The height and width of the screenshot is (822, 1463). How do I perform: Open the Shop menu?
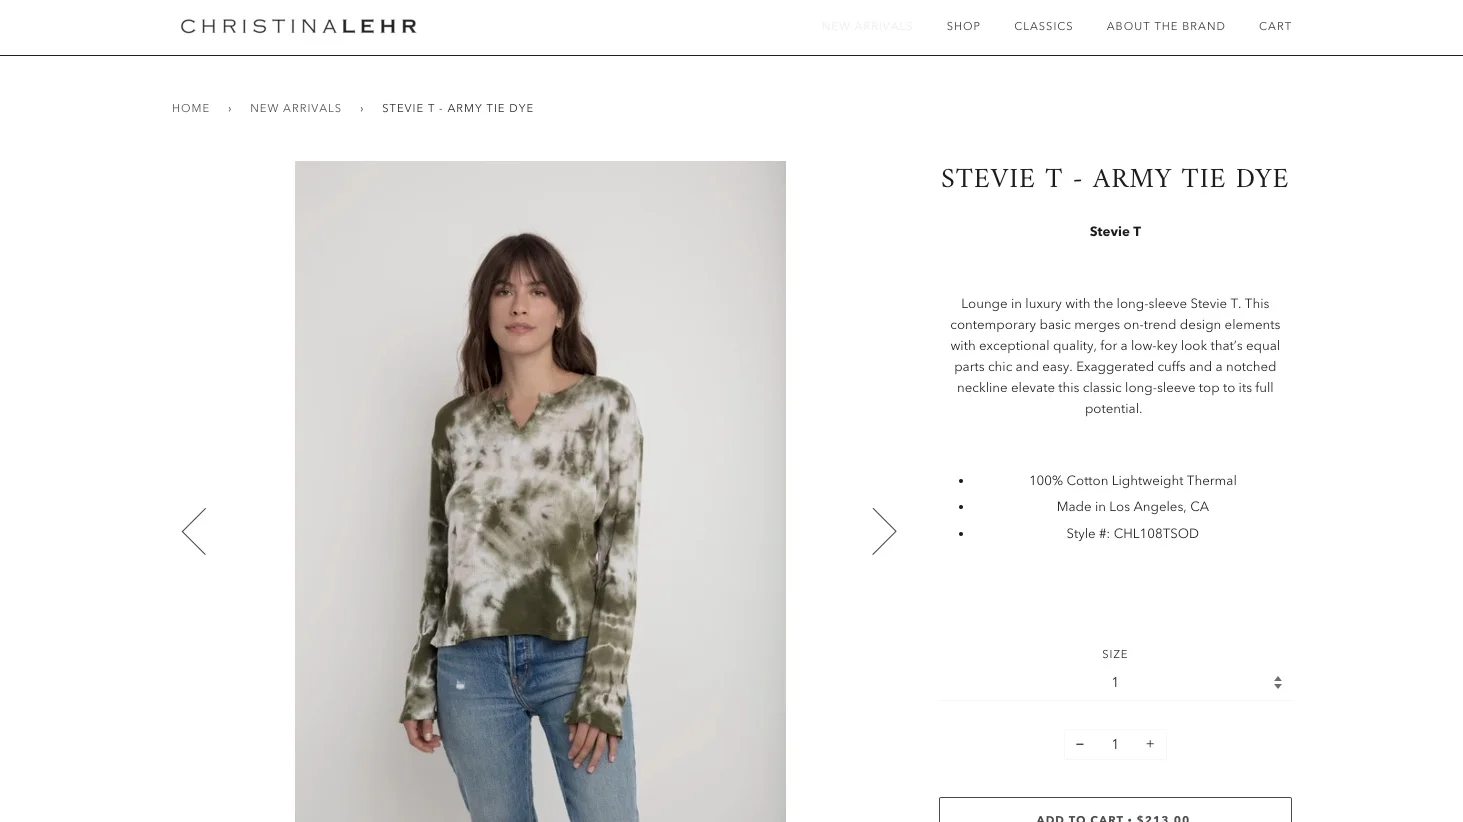(963, 26)
